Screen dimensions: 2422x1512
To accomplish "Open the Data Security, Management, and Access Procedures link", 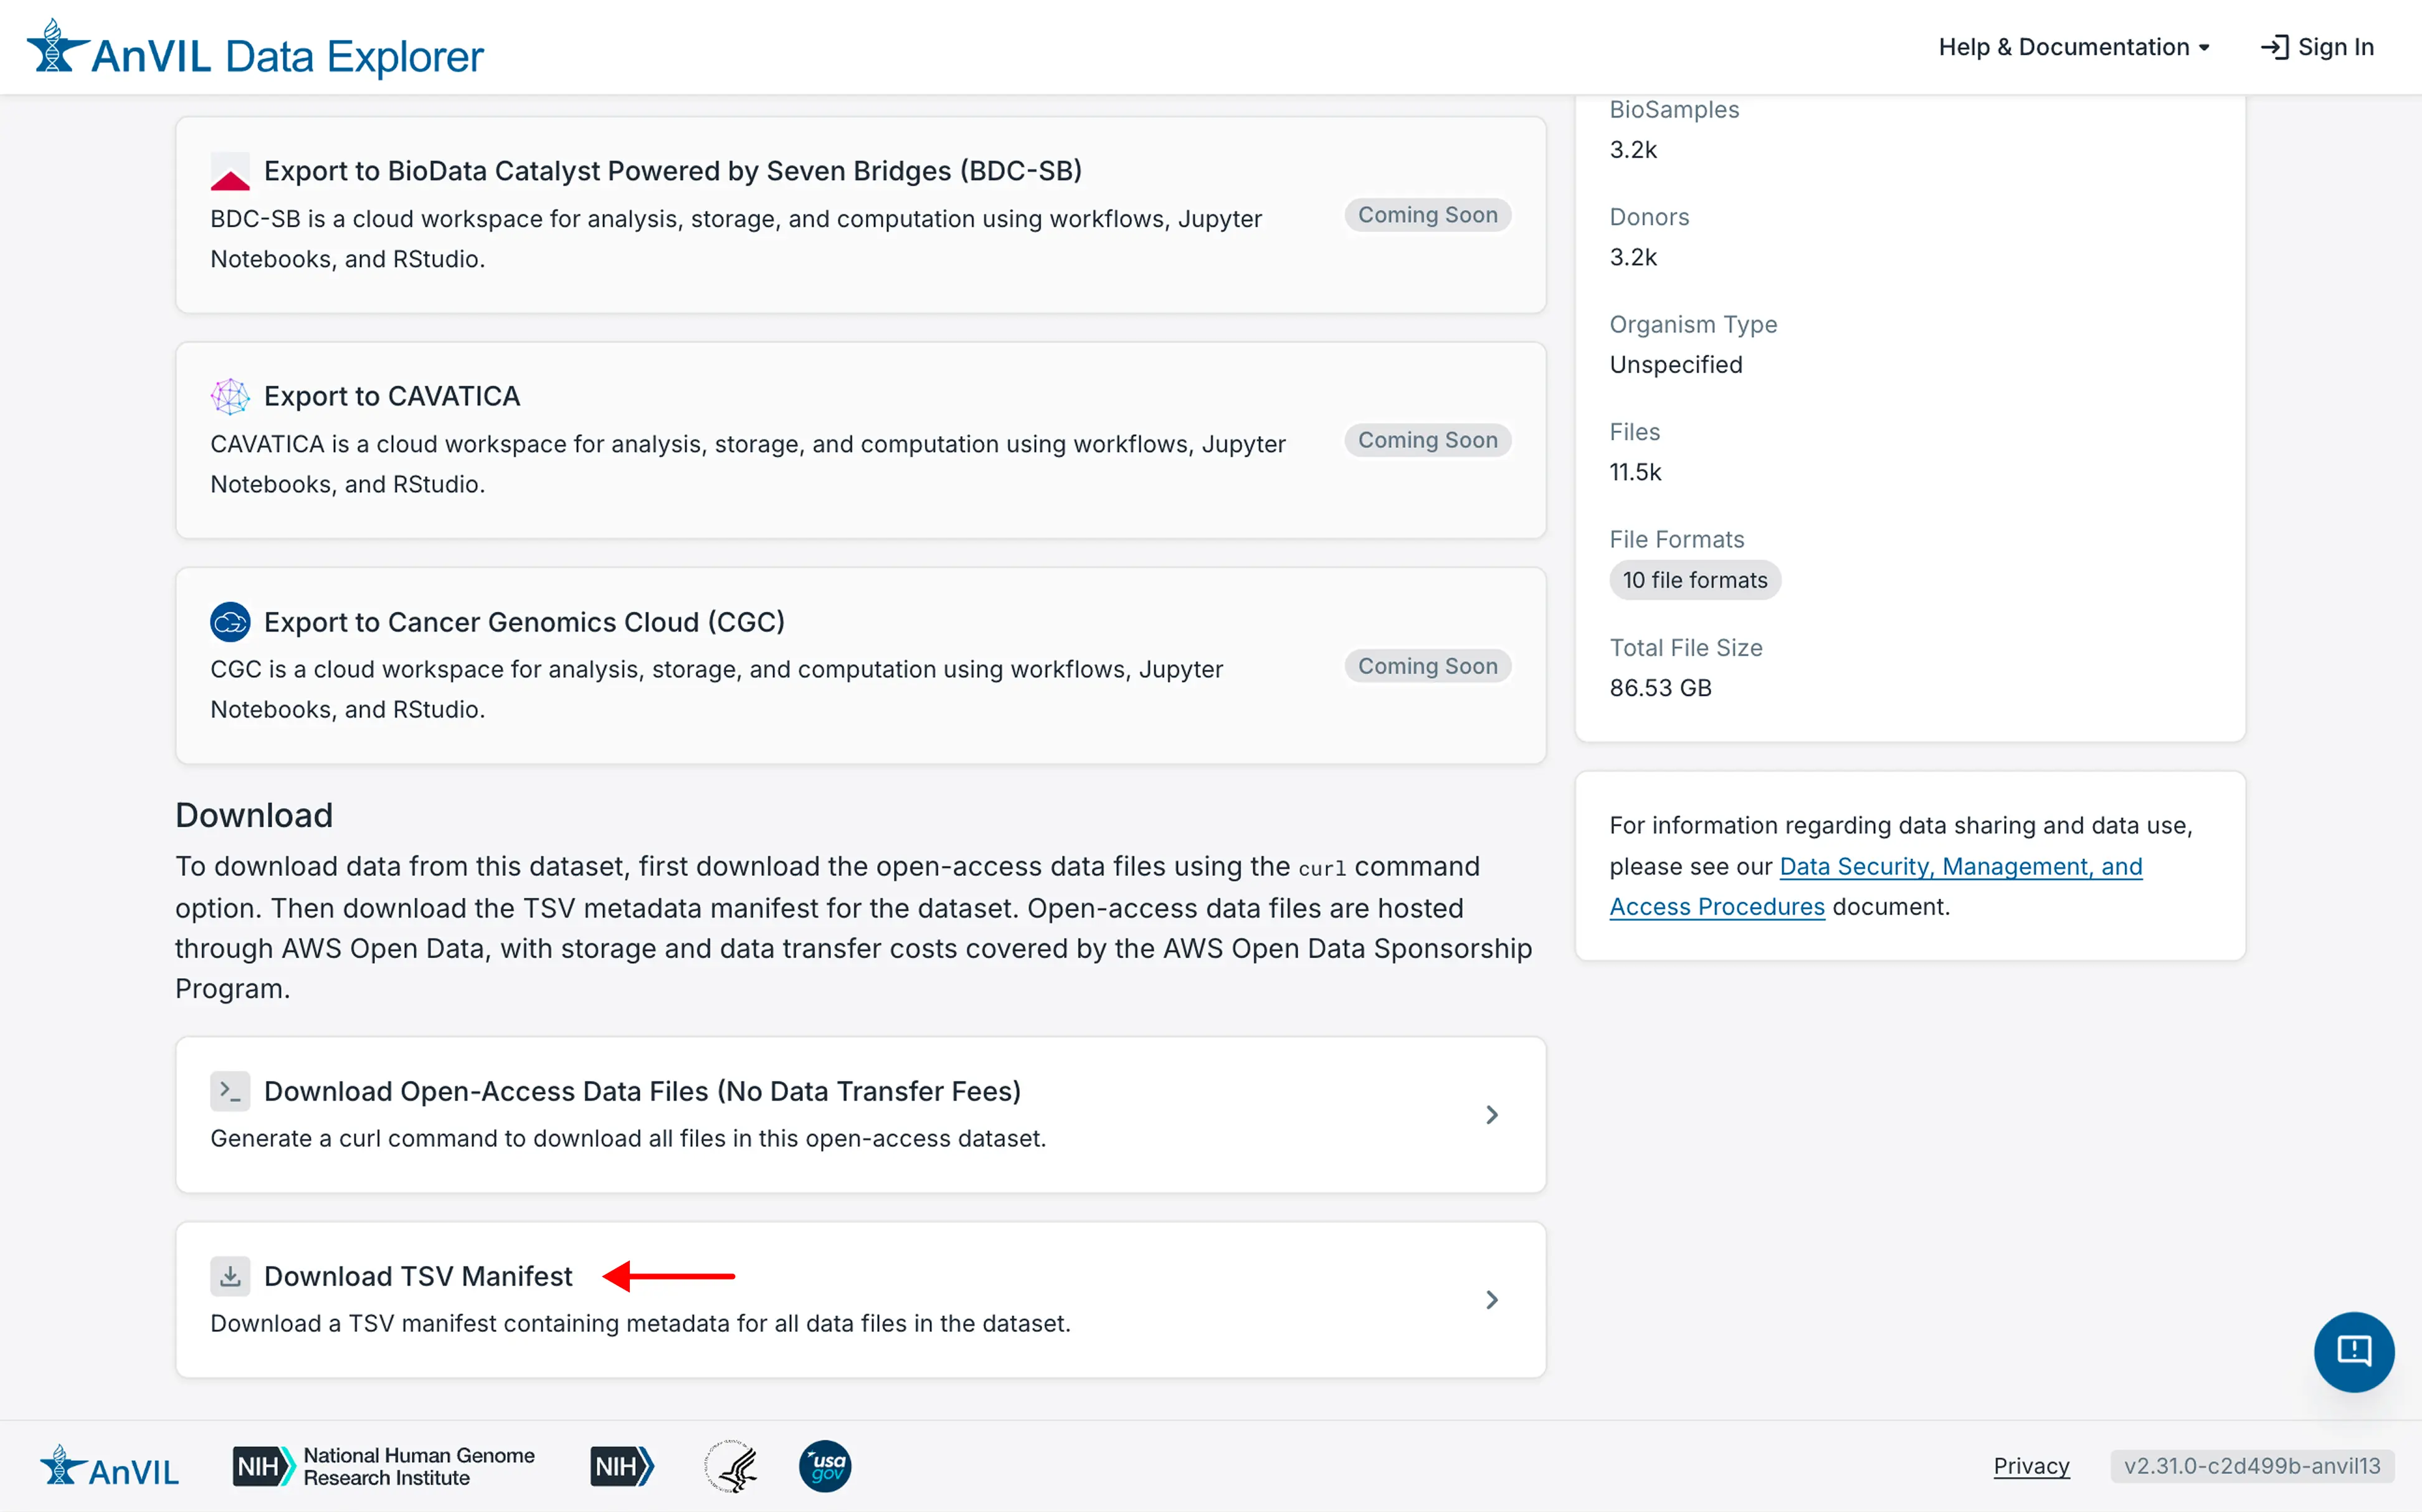I will pyautogui.click(x=1960, y=866).
